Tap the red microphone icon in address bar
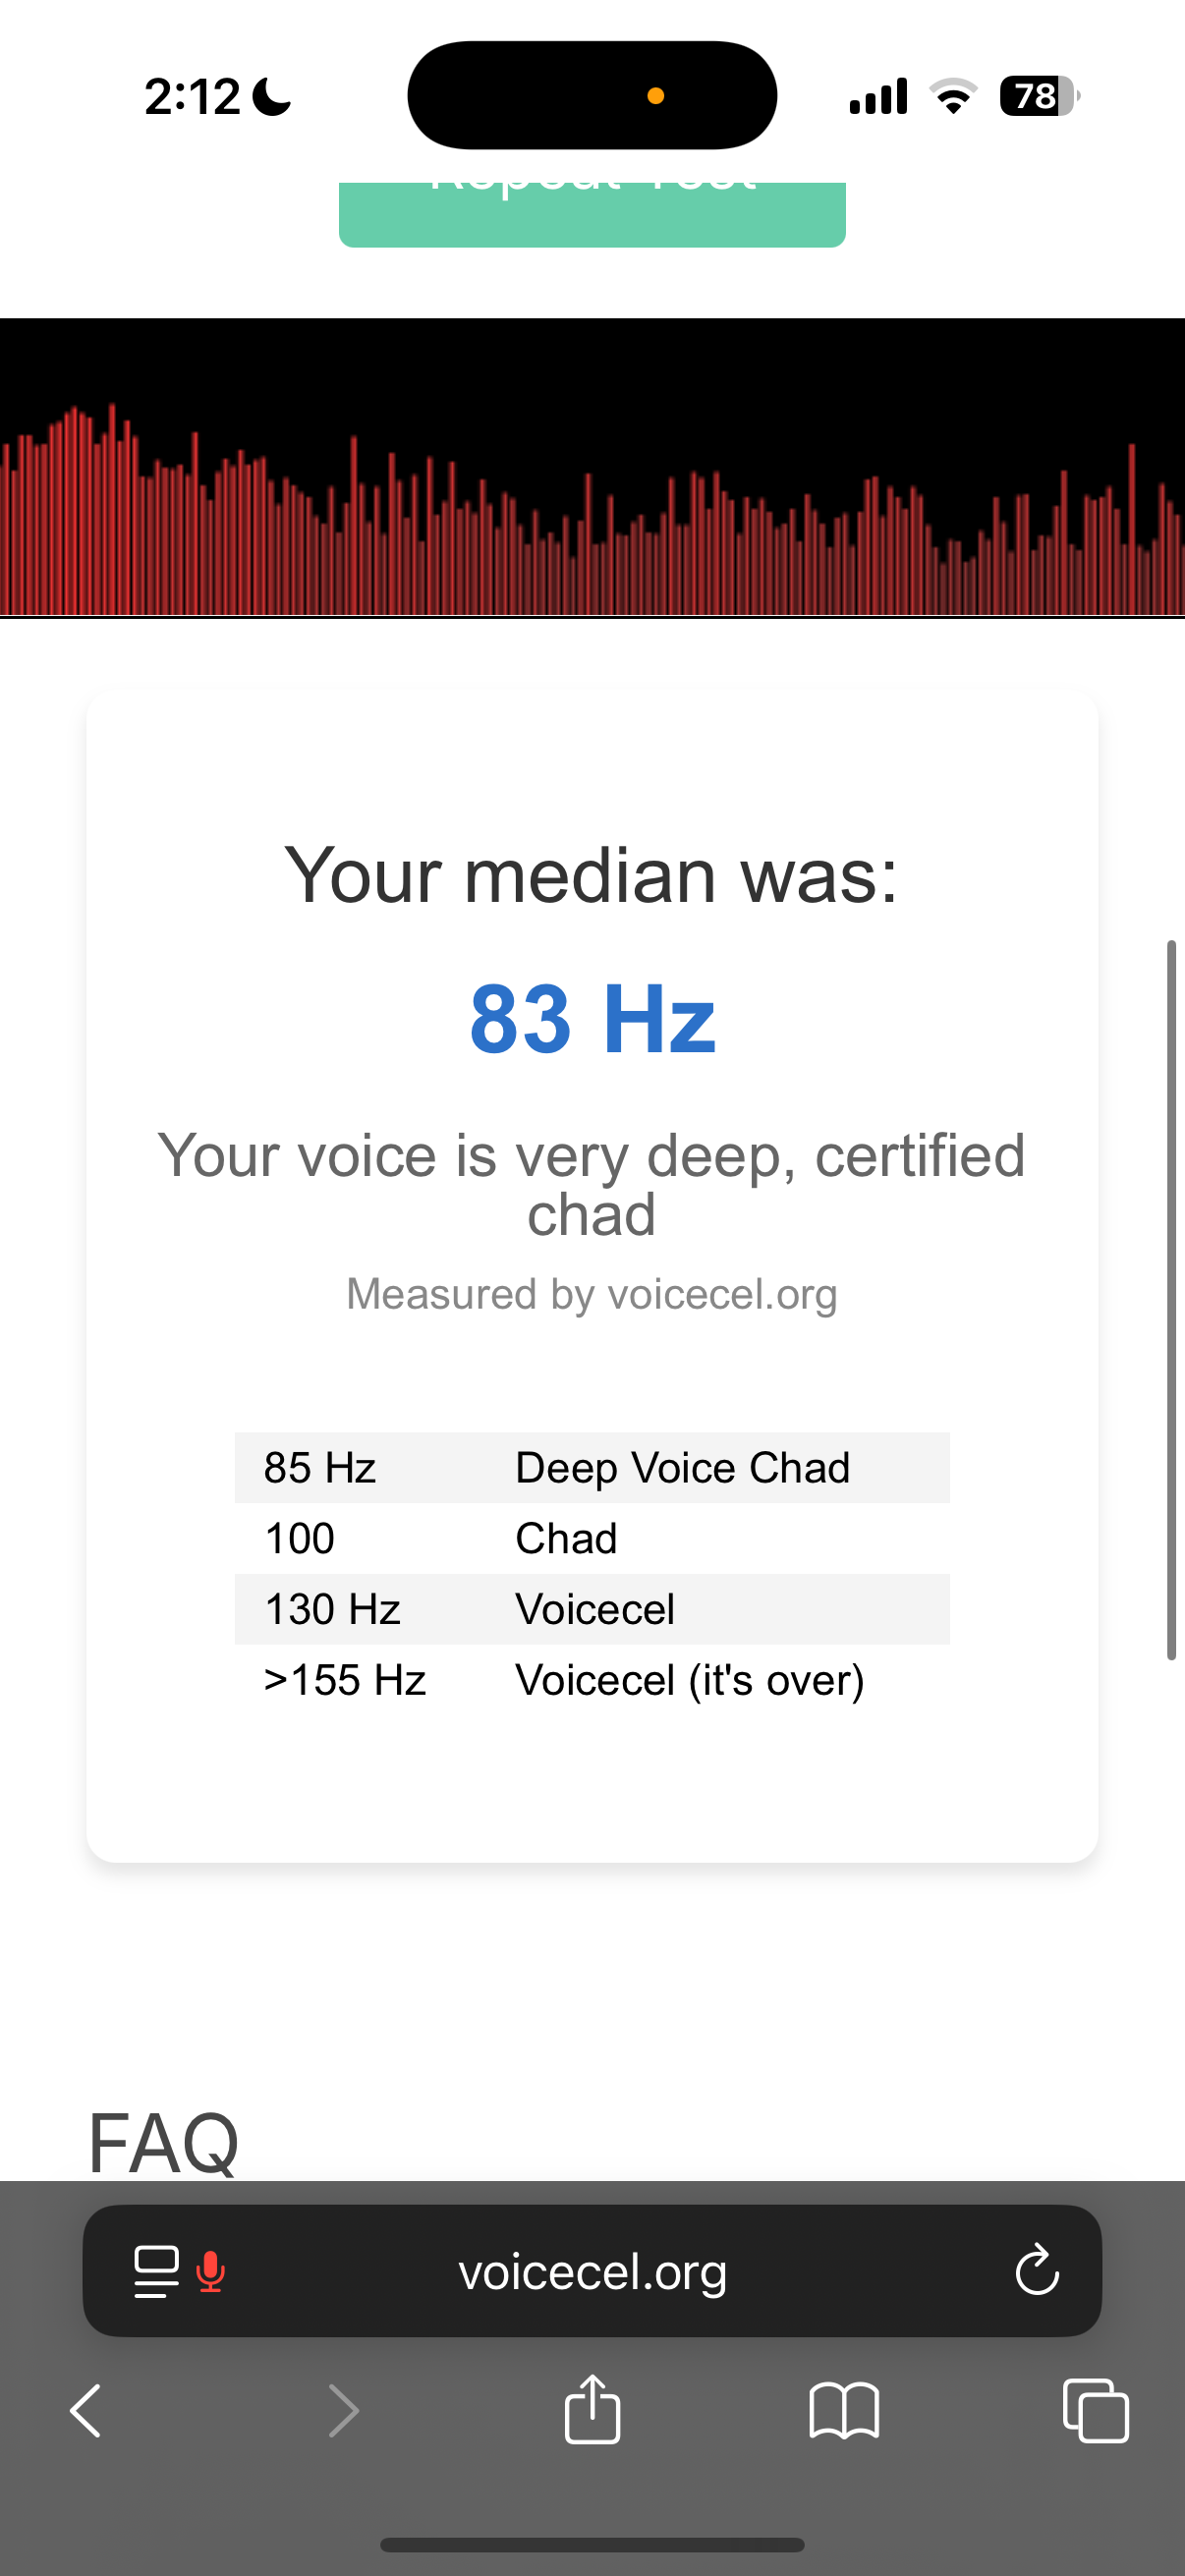This screenshot has height=2576, width=1185. [x=211, y=2272]
